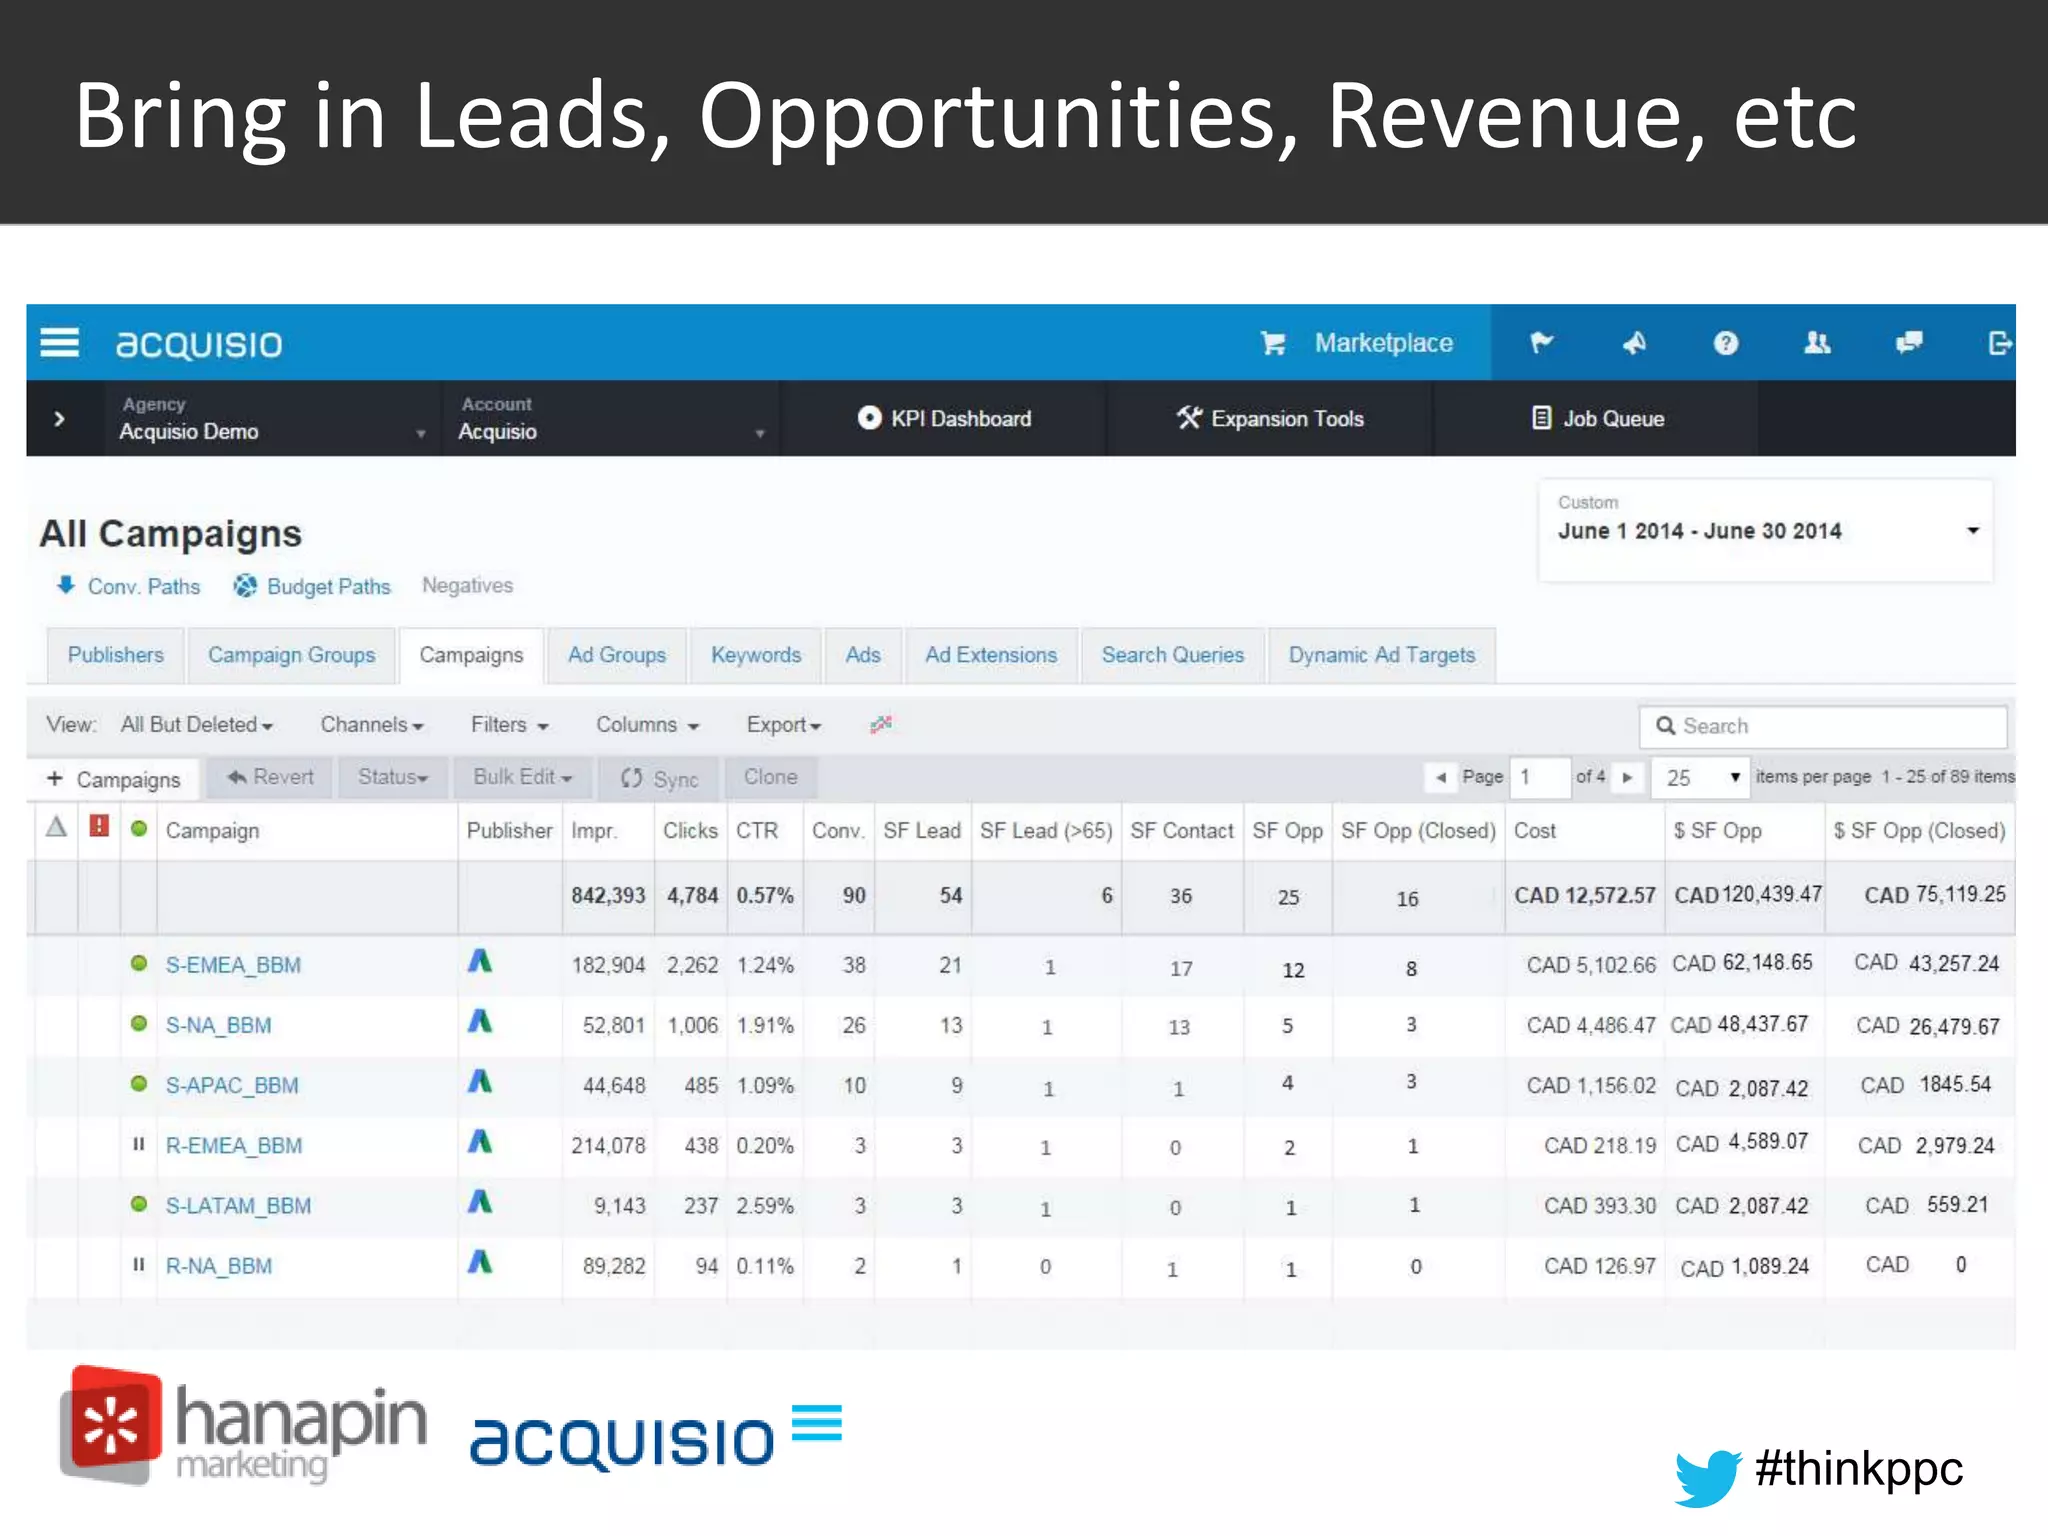Click the Clone button
2048x1536 pixels.
(770, 777)
